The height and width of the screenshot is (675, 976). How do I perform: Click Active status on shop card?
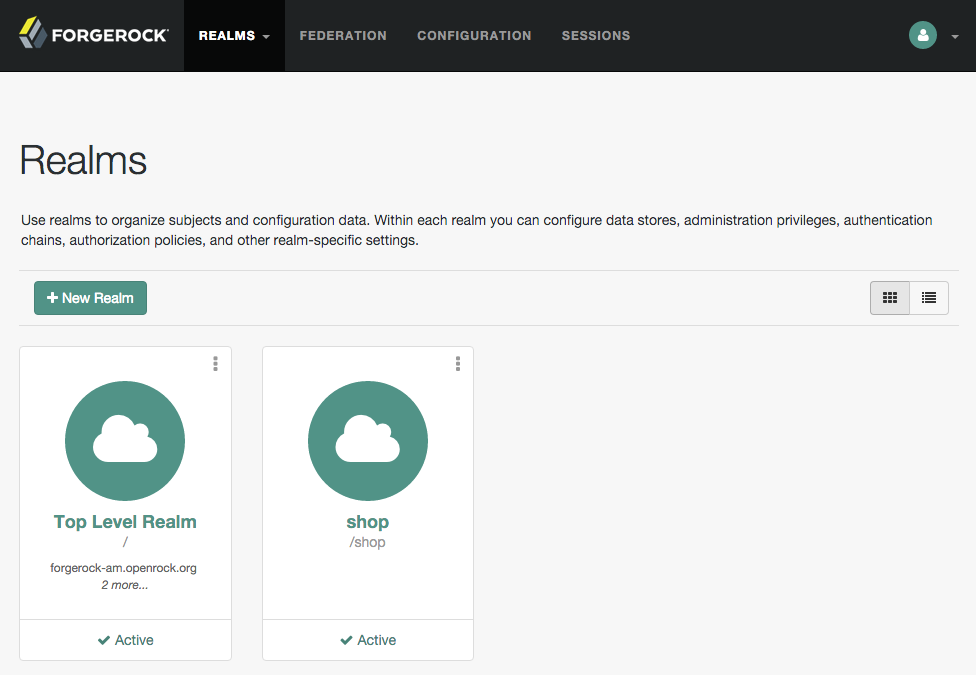pos(368,640)
